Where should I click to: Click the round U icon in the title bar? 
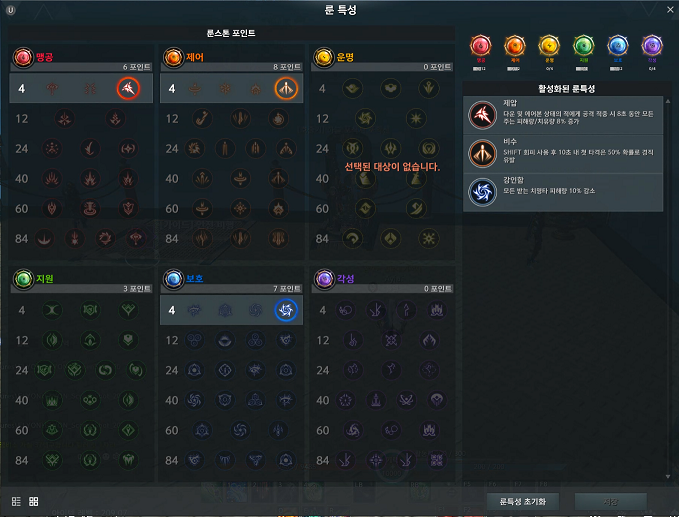11,10
